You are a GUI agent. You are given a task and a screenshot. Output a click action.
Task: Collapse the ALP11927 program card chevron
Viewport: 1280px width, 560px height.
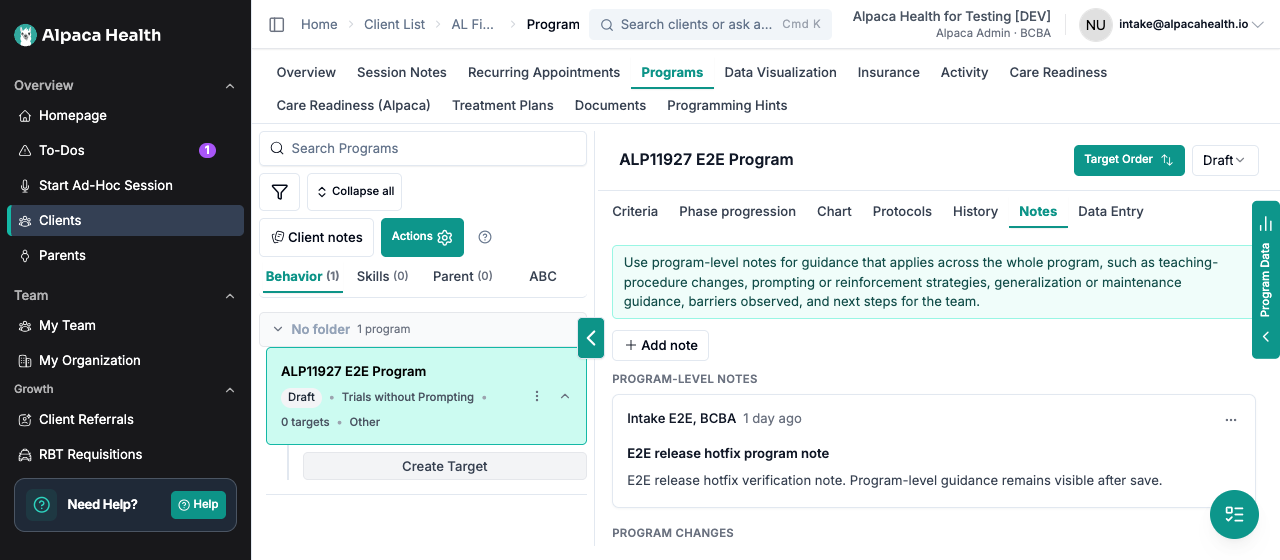pos(565,397)
